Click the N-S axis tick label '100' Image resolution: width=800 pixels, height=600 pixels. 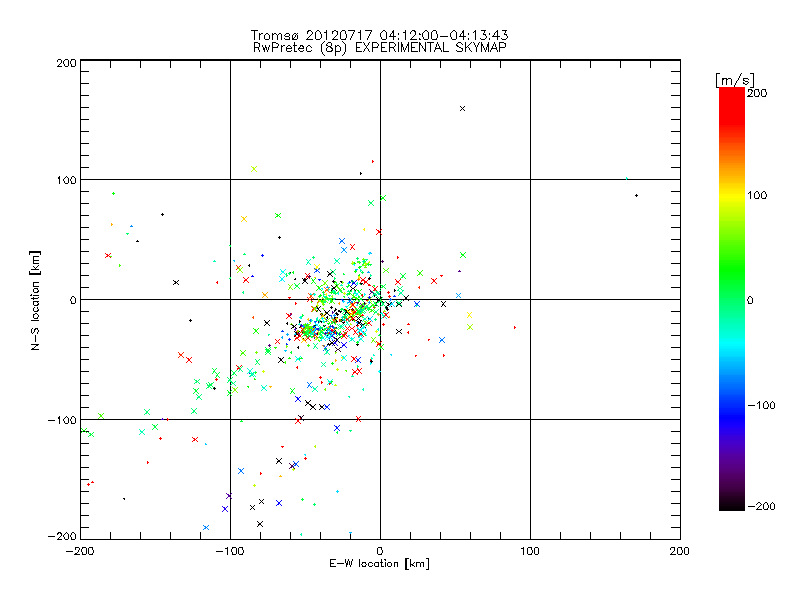point(66,180)
